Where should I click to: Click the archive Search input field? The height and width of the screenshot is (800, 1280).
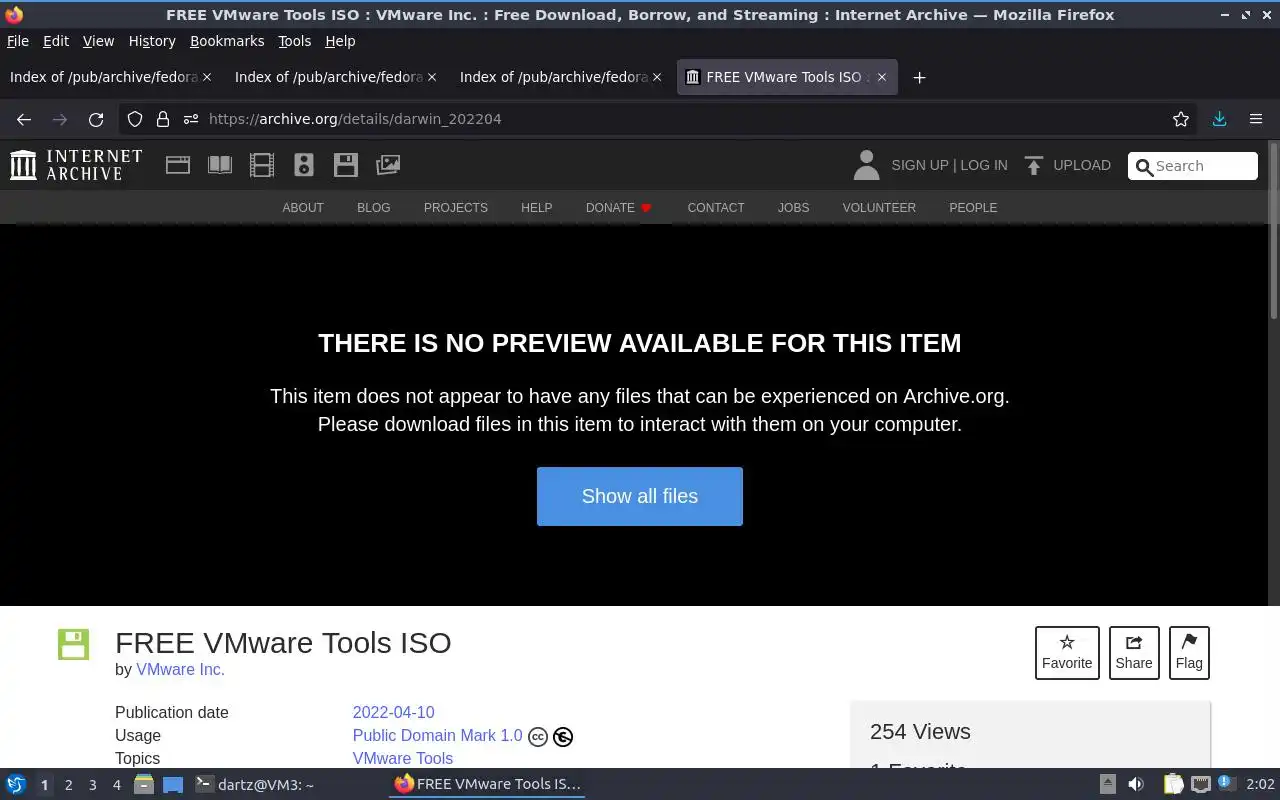[1193, 166]
